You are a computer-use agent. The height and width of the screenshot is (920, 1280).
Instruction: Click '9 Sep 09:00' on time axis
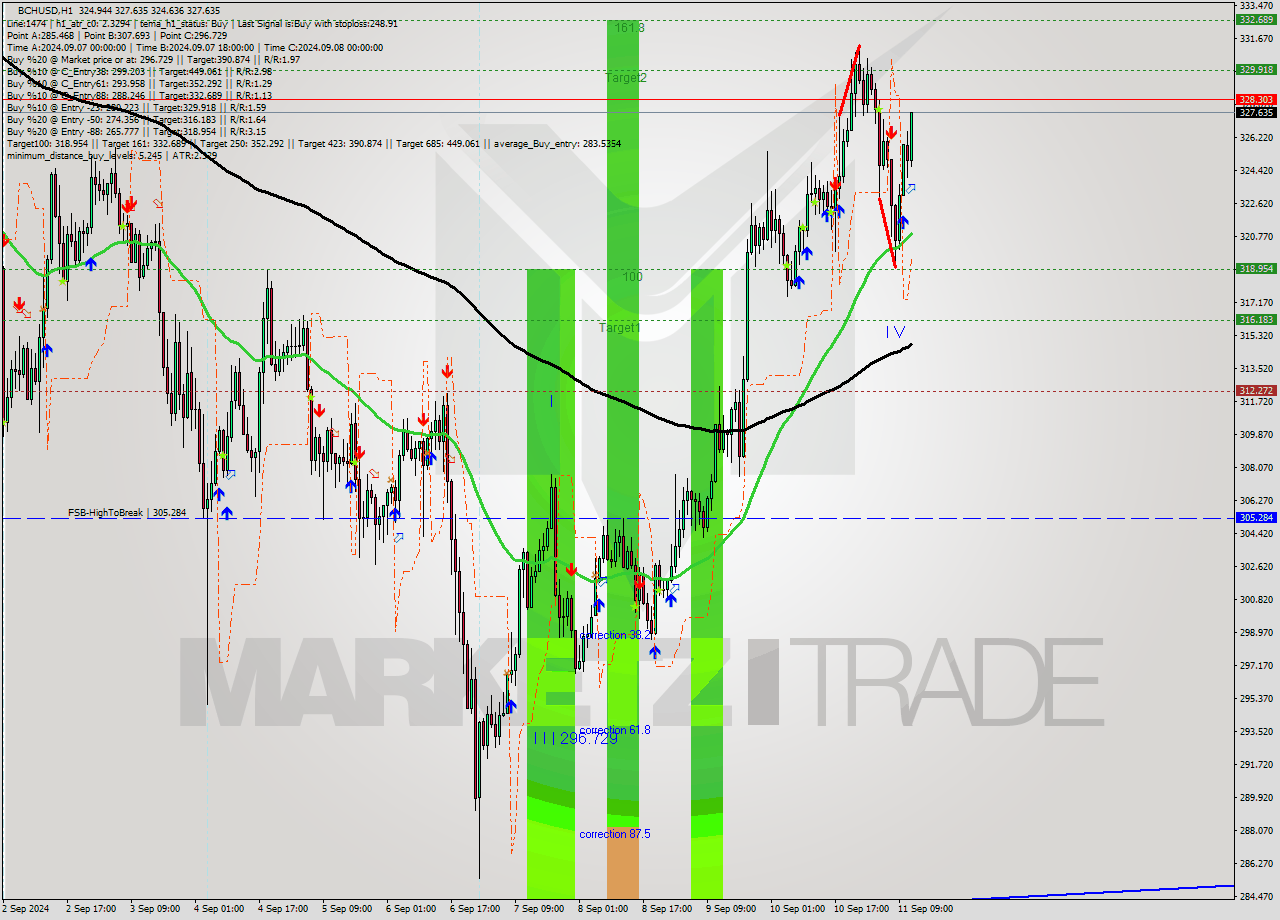(731, 909)
